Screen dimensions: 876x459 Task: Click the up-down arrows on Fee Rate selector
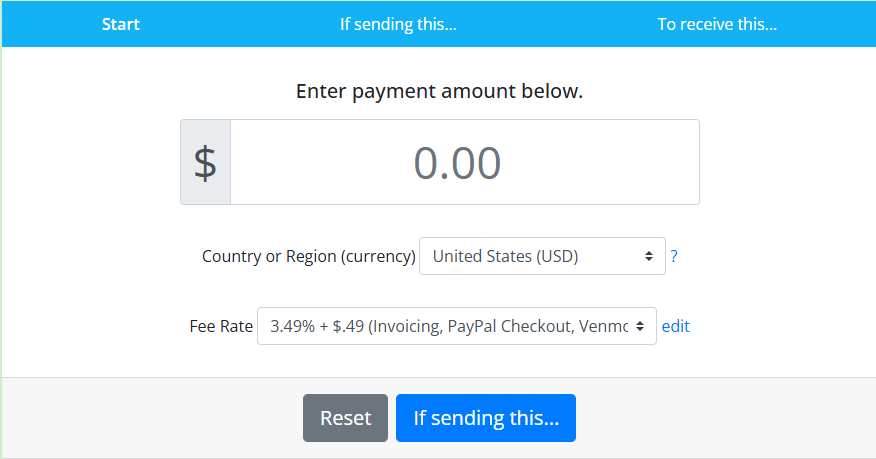pos(641,326)
